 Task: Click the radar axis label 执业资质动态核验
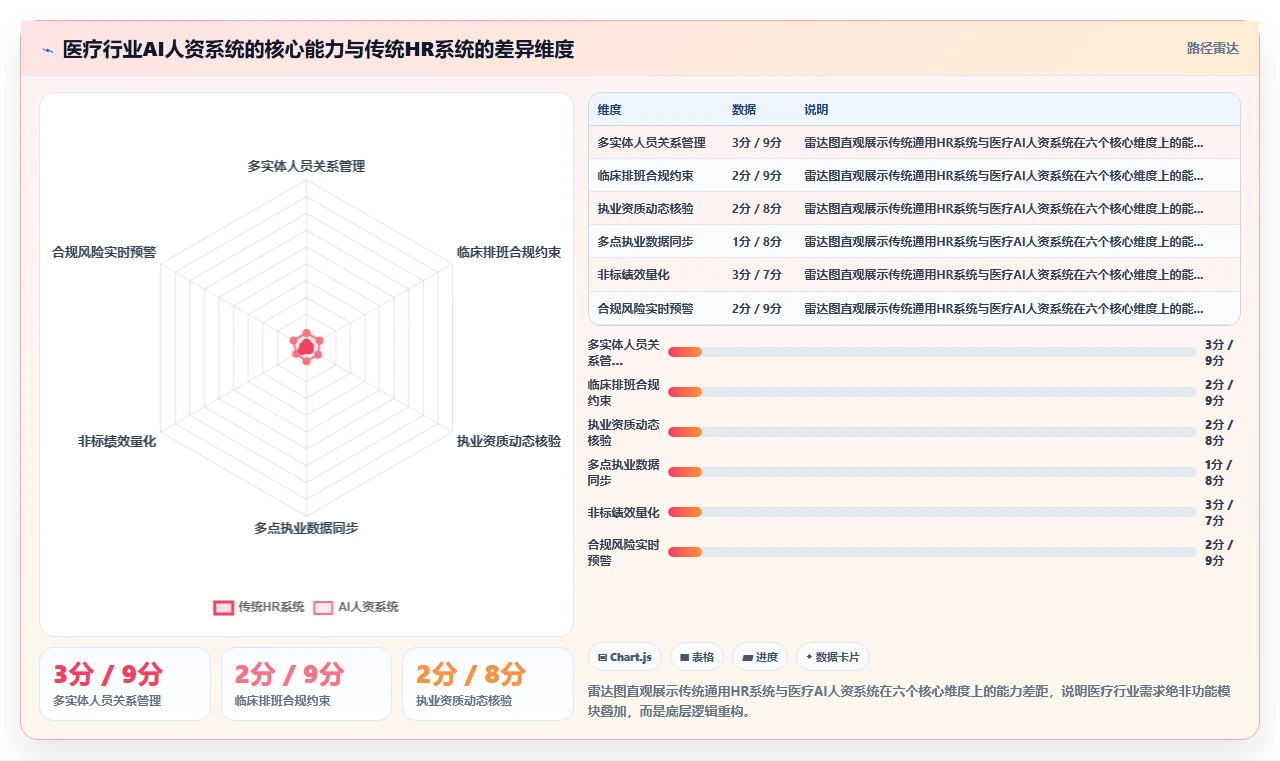click(509, 441)
